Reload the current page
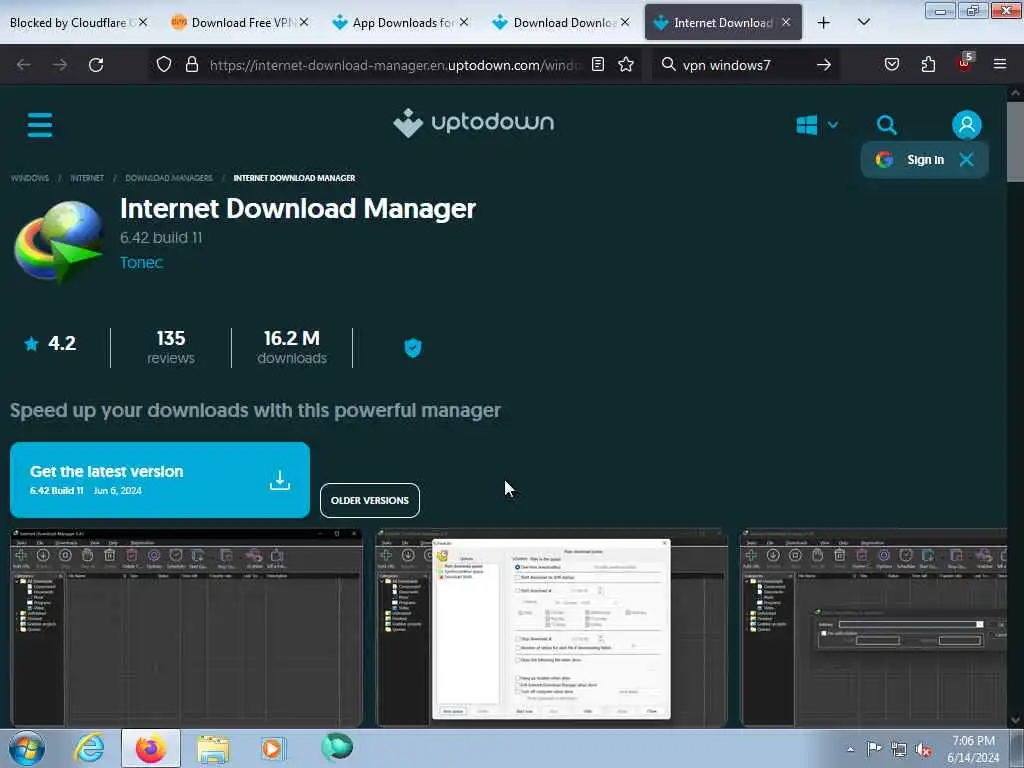 (96, 65)
